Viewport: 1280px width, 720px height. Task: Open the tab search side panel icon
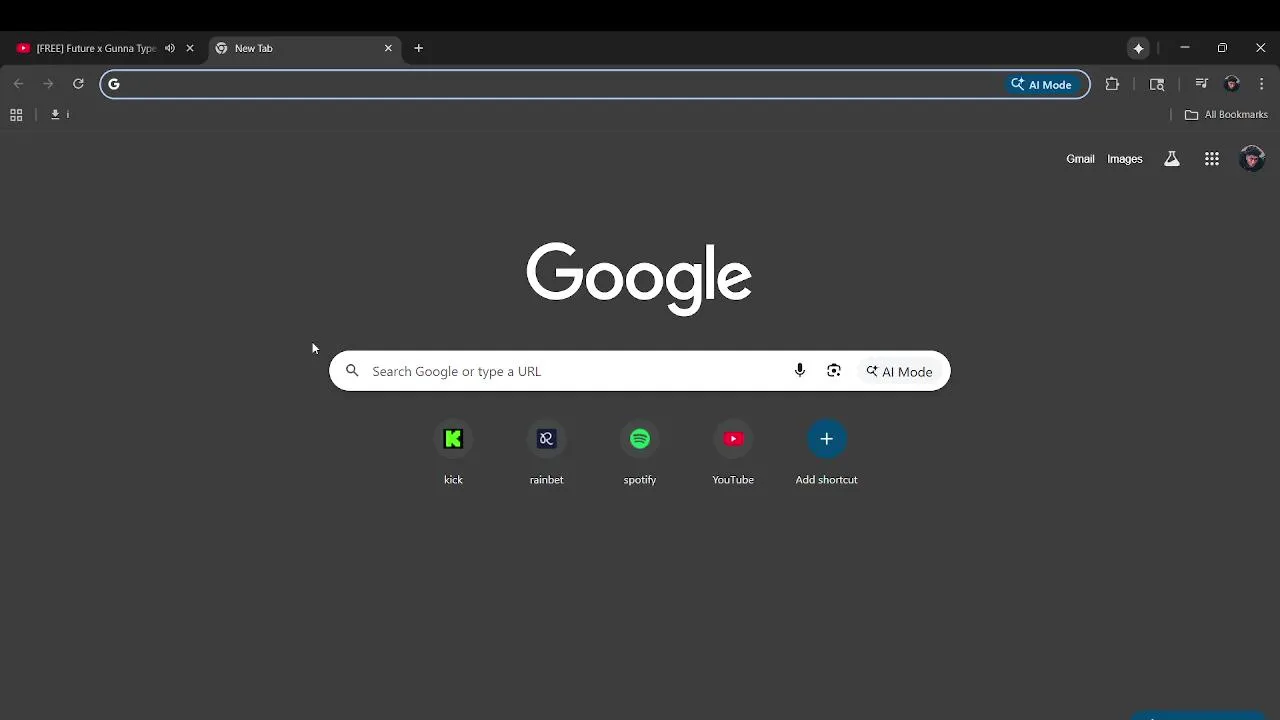pos(1157,84)
